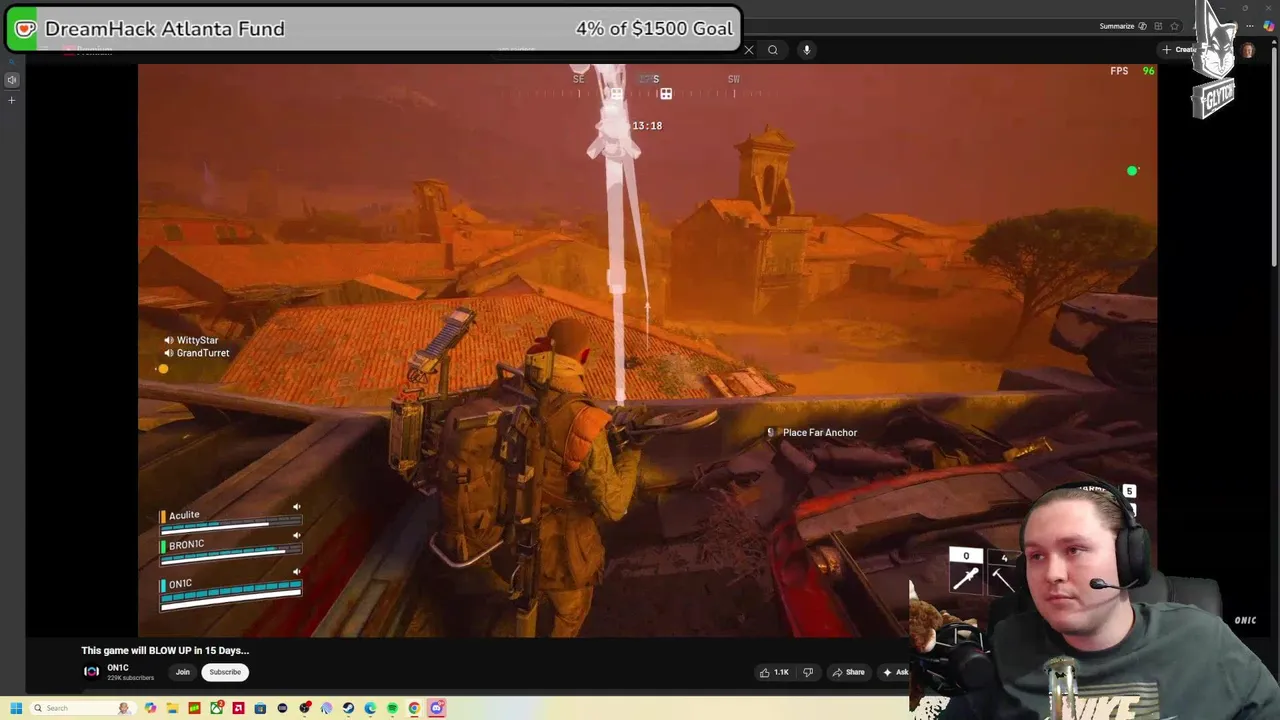Share the video
The height and width of the screenshot is (720, 1280).
click(848, 672)
